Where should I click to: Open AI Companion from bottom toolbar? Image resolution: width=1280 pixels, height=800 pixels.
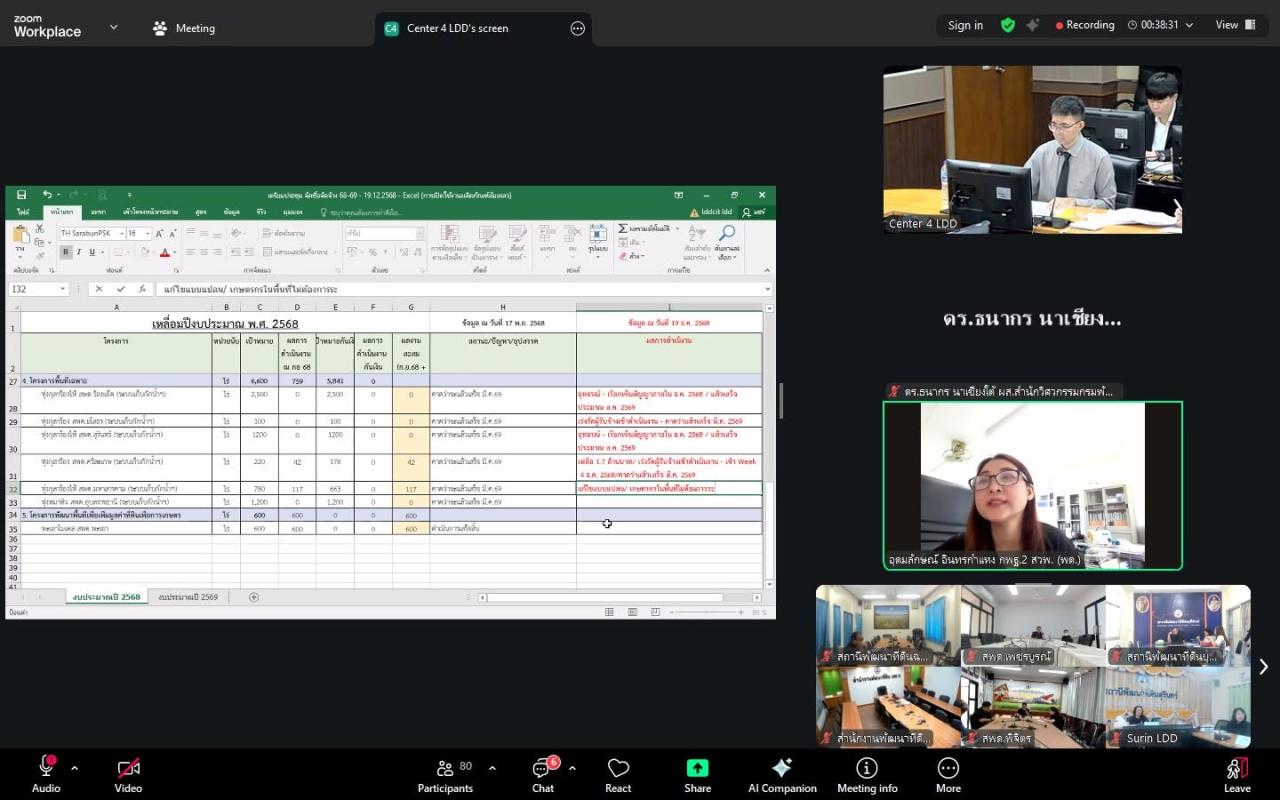pos(782,774)
